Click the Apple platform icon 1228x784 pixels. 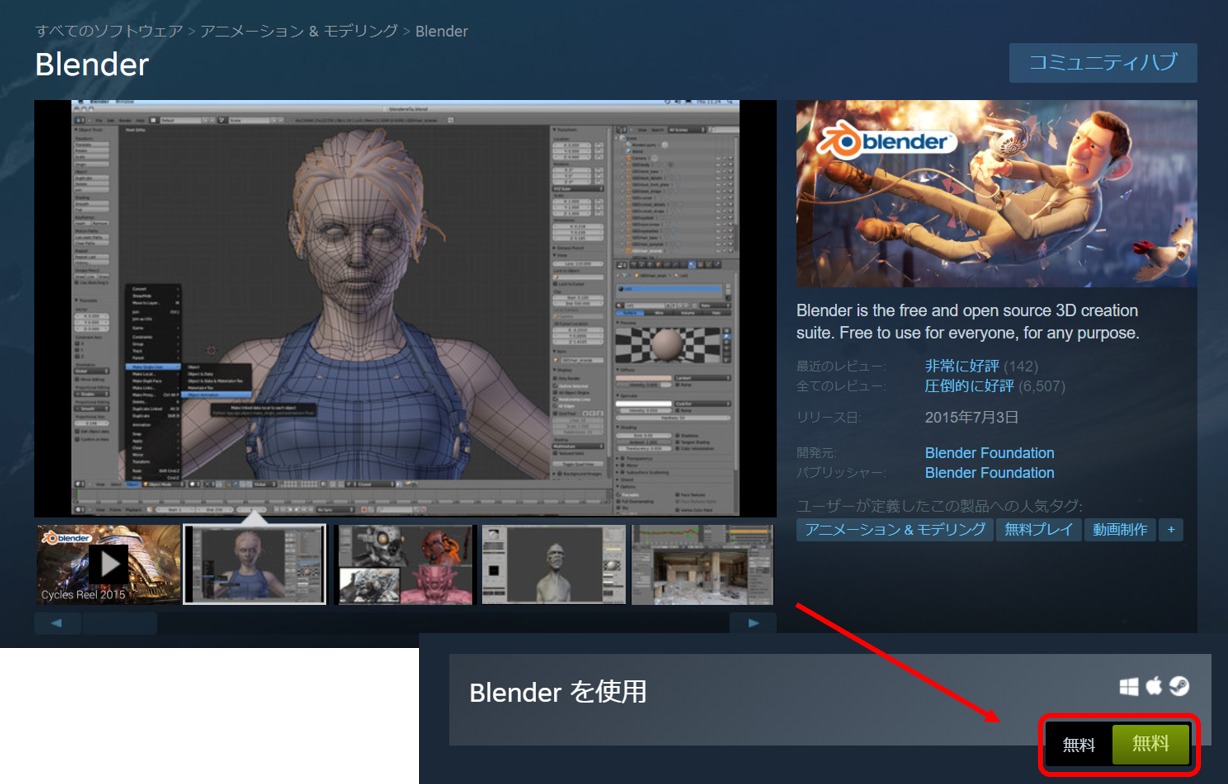click(x=1154, y=686)
